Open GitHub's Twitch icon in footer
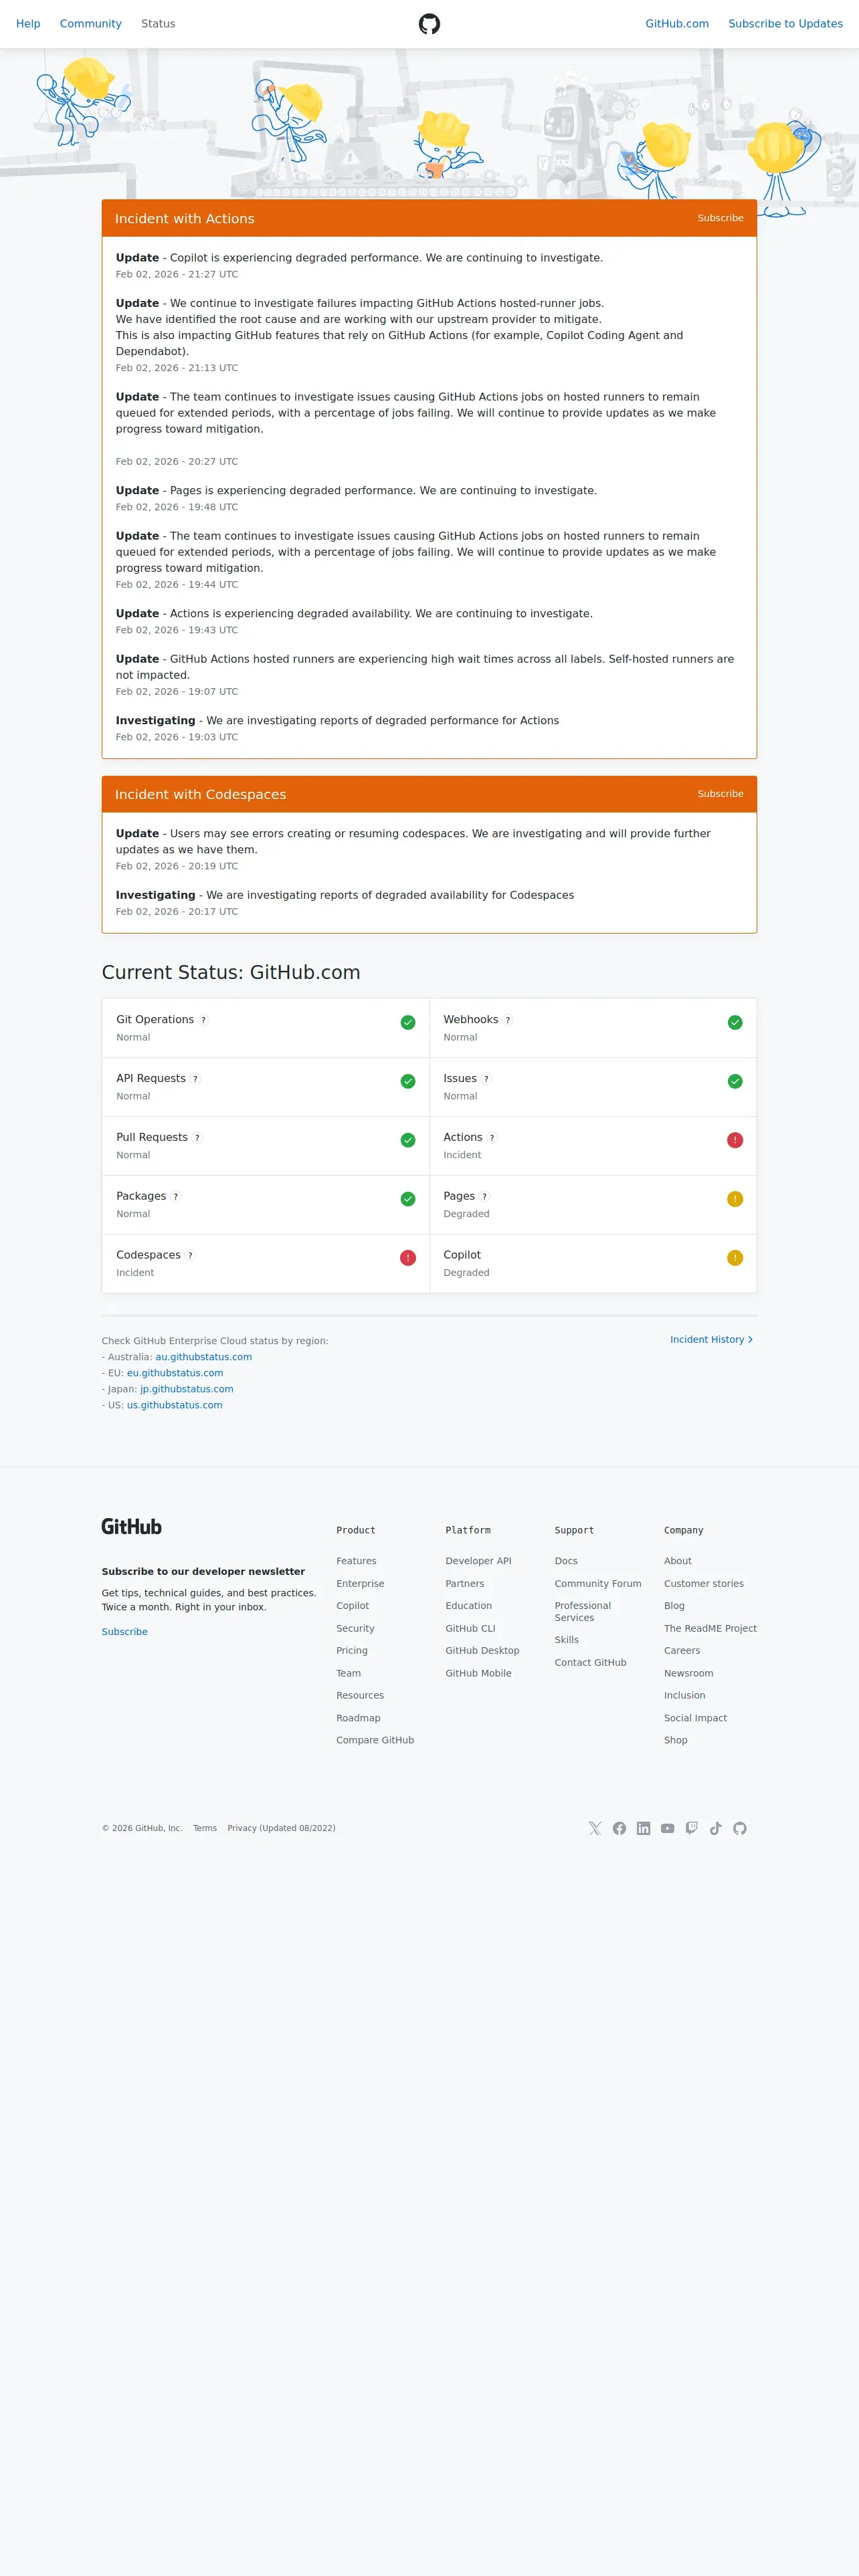The image size is (859, 2576). tap(691, 1828)
